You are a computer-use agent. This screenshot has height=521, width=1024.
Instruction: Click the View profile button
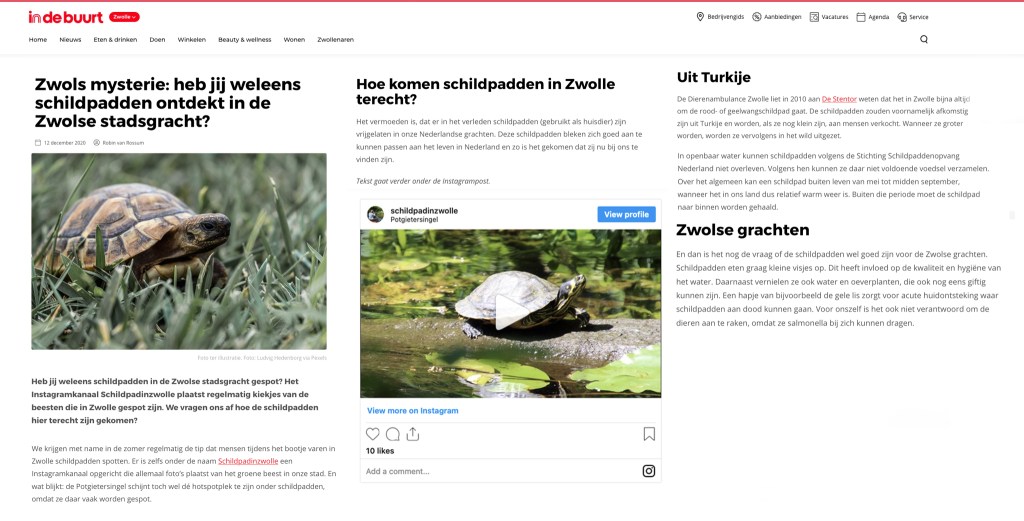tap(626, 214)
